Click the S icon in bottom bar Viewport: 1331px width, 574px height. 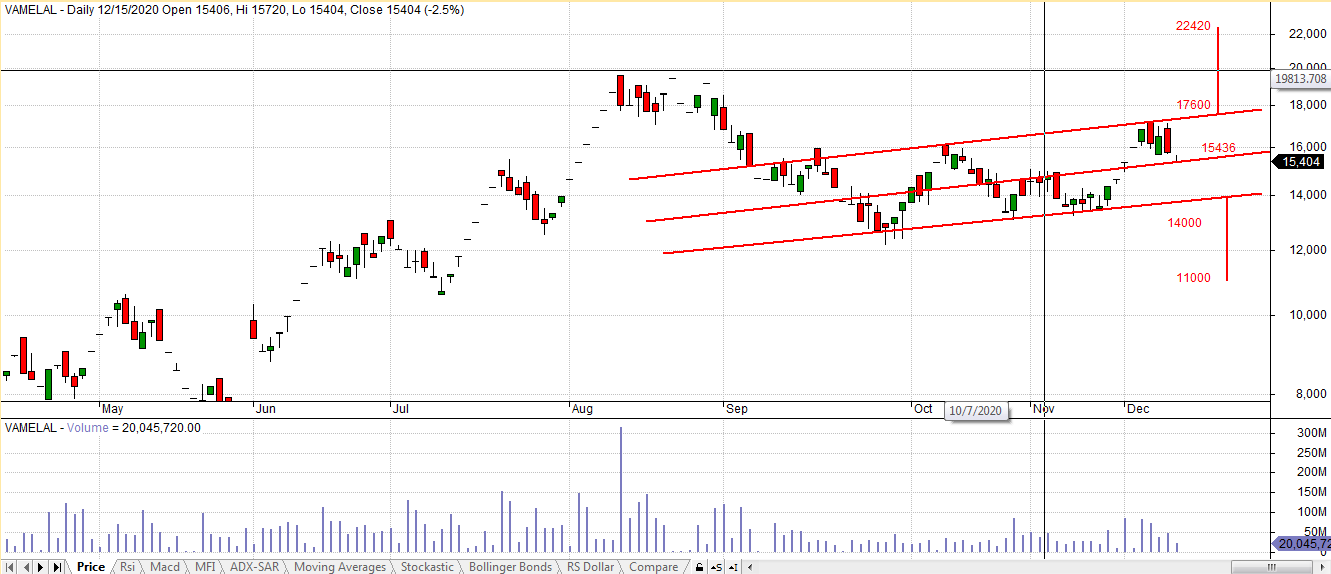[716, 567]
